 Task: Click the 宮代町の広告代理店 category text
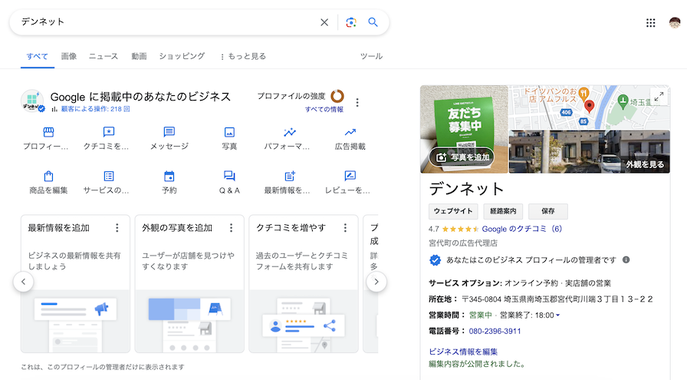pyautogui.click(x=463, y=243)
